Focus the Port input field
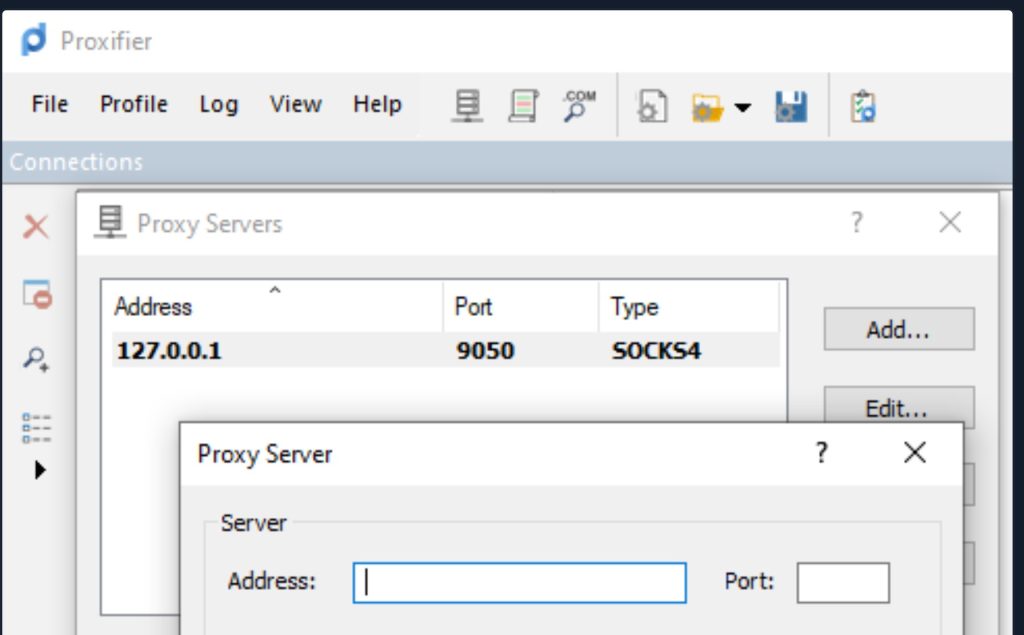The height and width of the screenshot is (635, 1024). pos(843,583)
